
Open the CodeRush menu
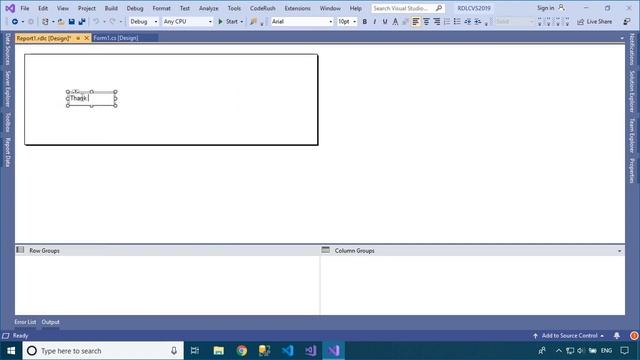pos(262,8)
